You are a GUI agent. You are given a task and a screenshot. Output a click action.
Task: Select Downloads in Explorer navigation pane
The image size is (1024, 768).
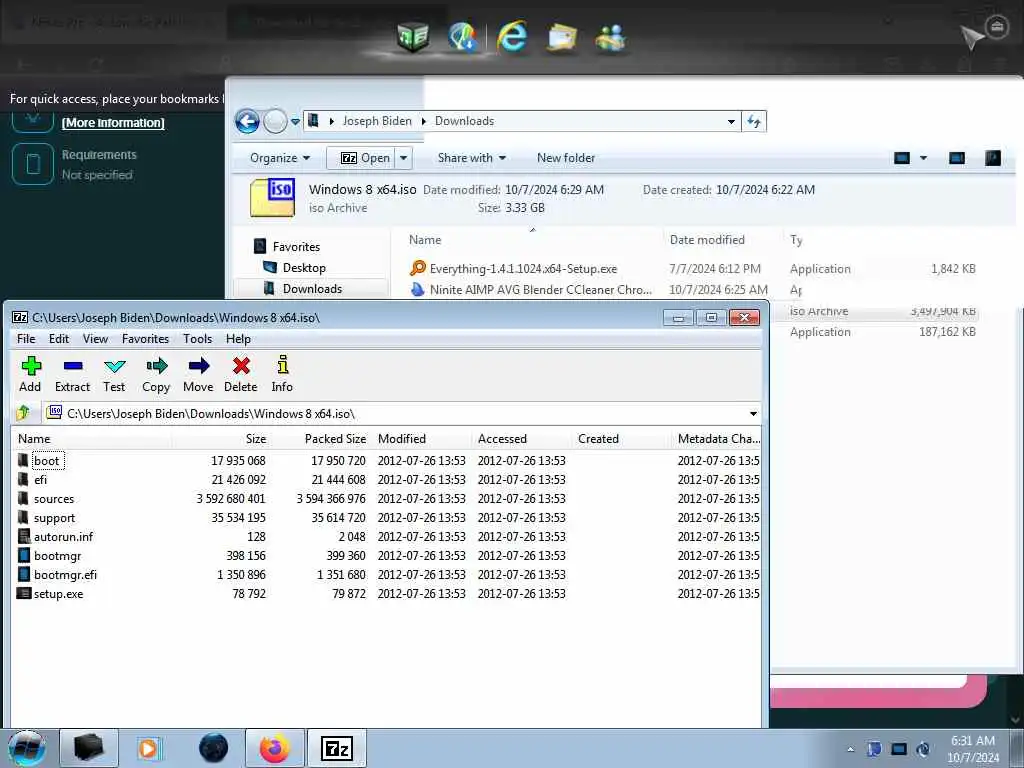tap(312, 289)
